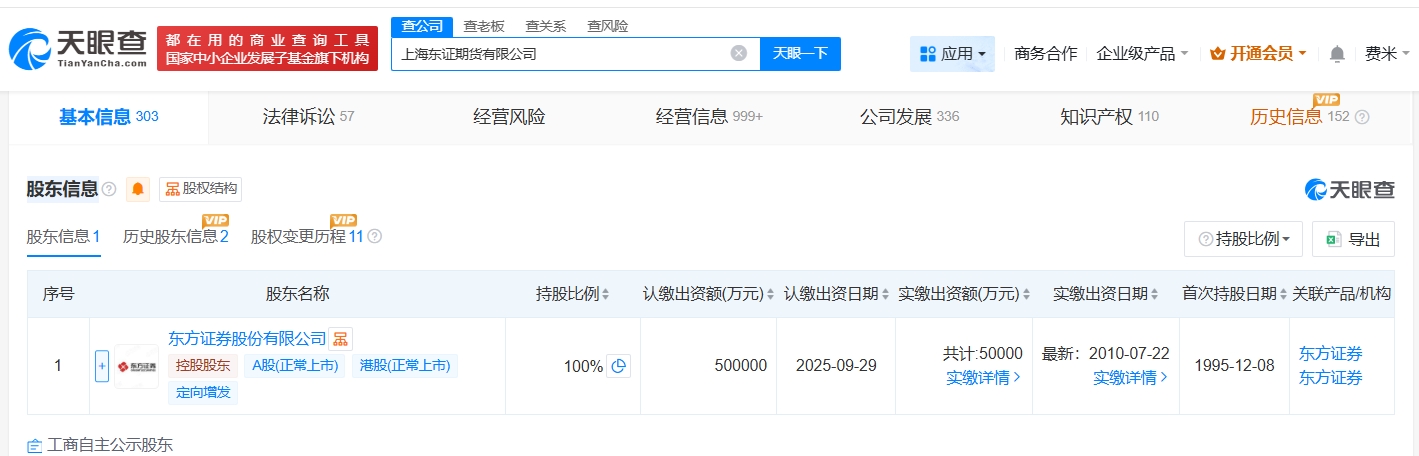Click the 导出 export button
The image size is (1419, 456).
pos(1353,239)
